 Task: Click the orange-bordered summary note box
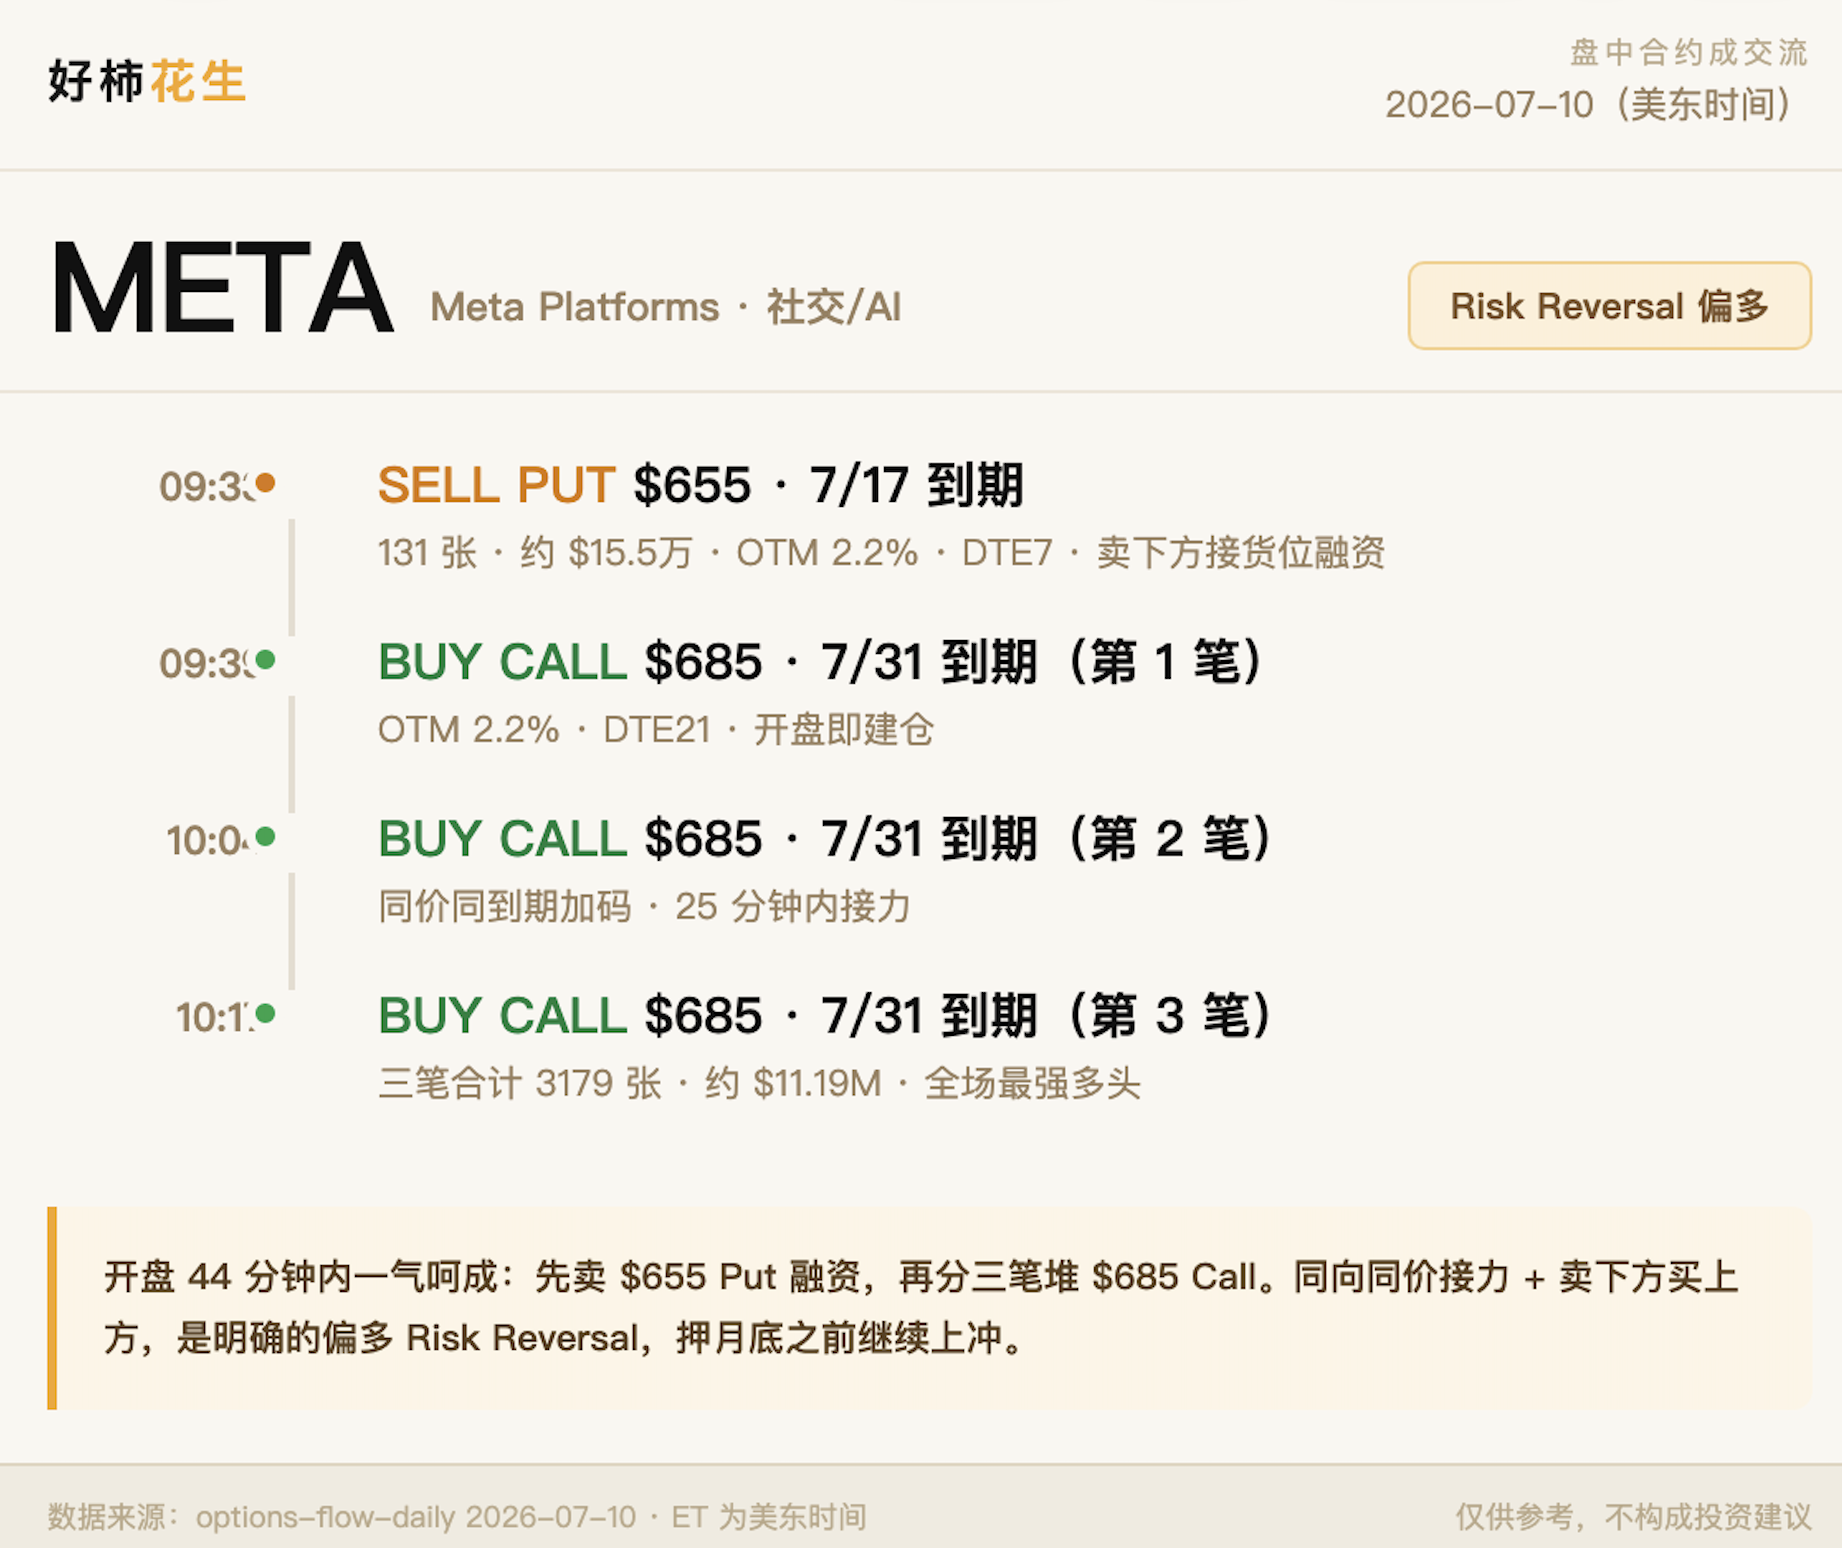930,1308
